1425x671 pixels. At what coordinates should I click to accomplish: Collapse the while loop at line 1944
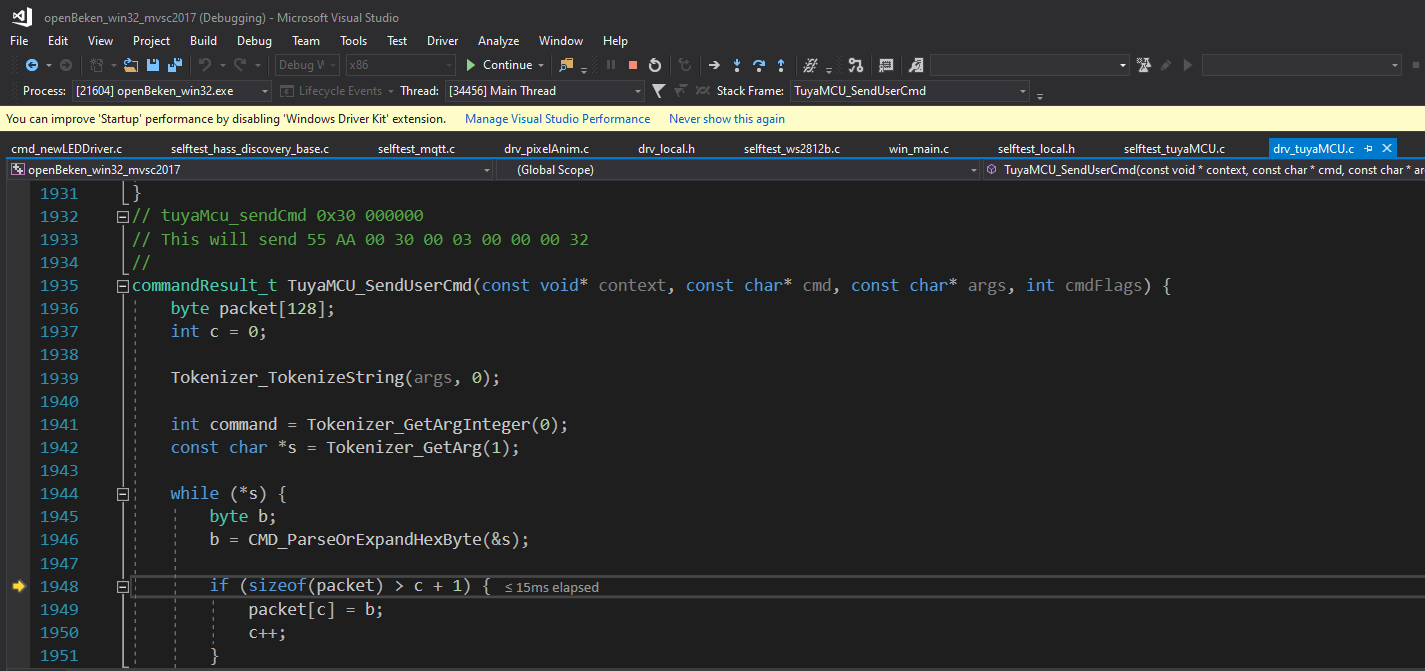pyautogui.click(x=123, y=493)
